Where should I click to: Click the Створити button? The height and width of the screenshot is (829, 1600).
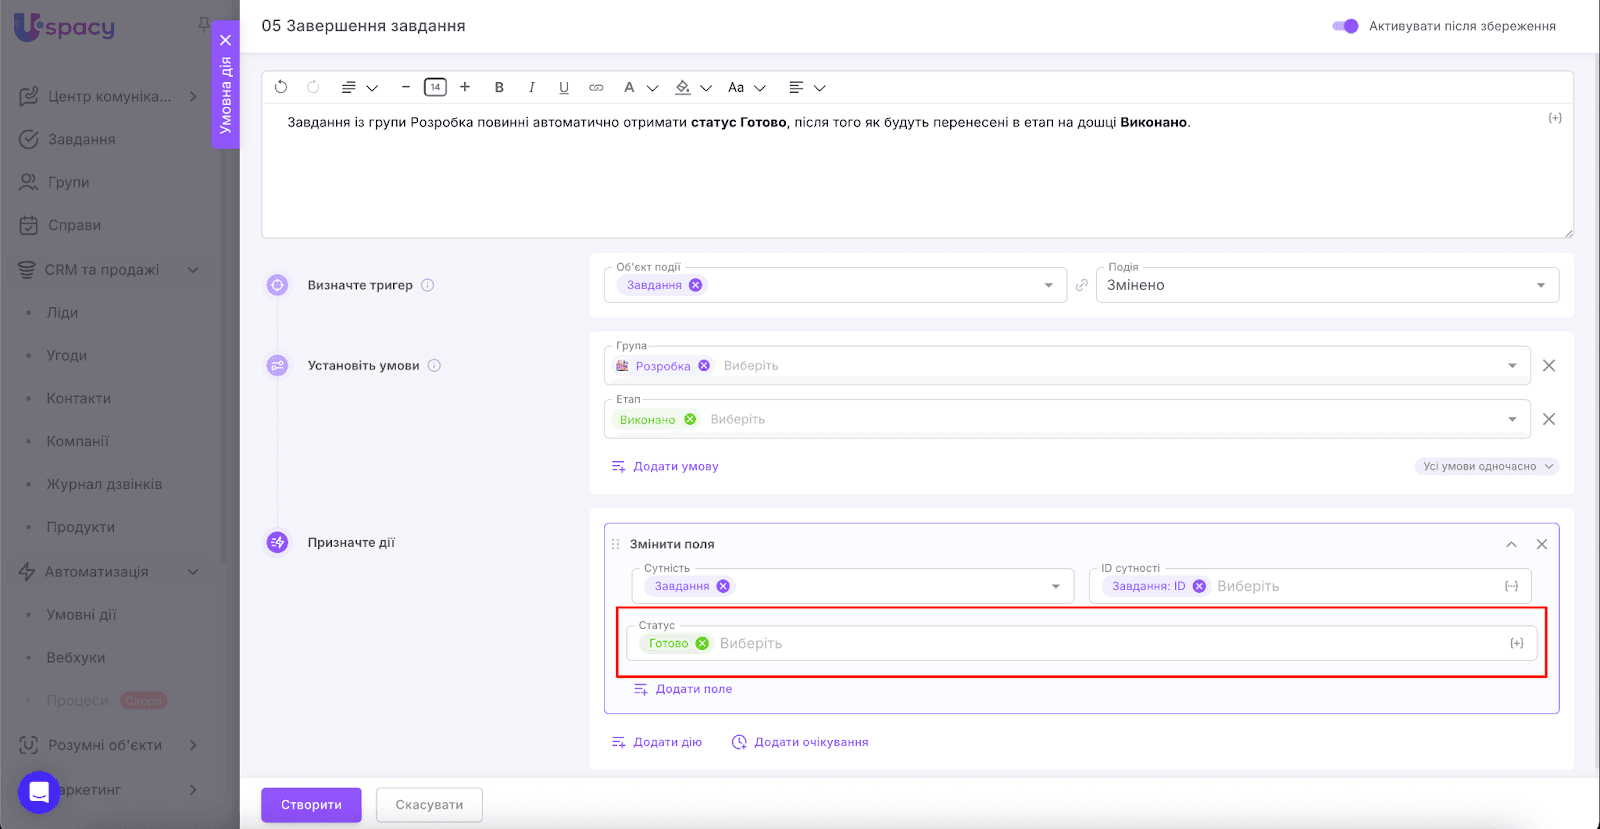coord(311,804)
